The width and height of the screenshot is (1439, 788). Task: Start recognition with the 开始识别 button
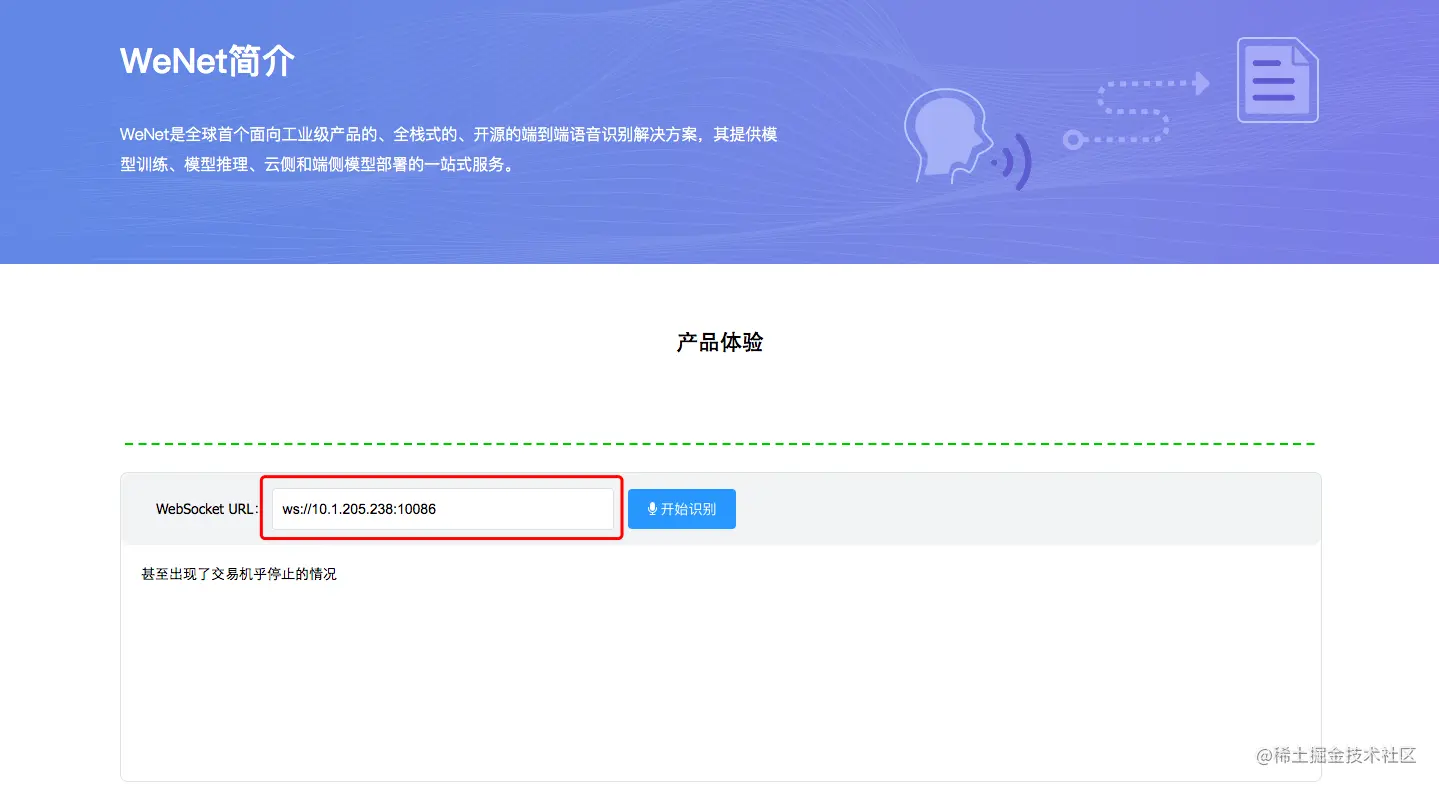(682, 509)
